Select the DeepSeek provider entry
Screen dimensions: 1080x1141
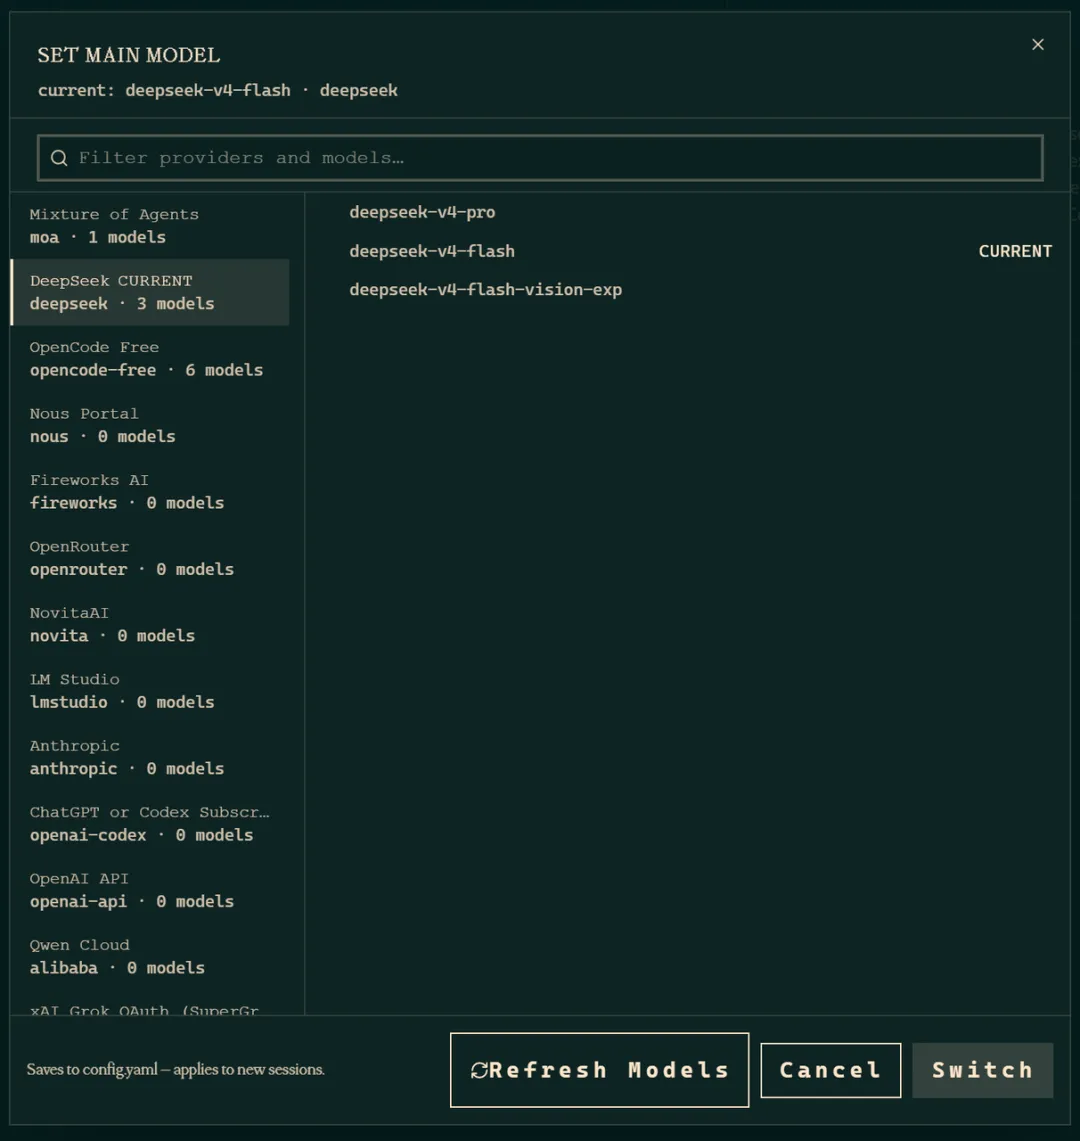[x=151, y=292]
